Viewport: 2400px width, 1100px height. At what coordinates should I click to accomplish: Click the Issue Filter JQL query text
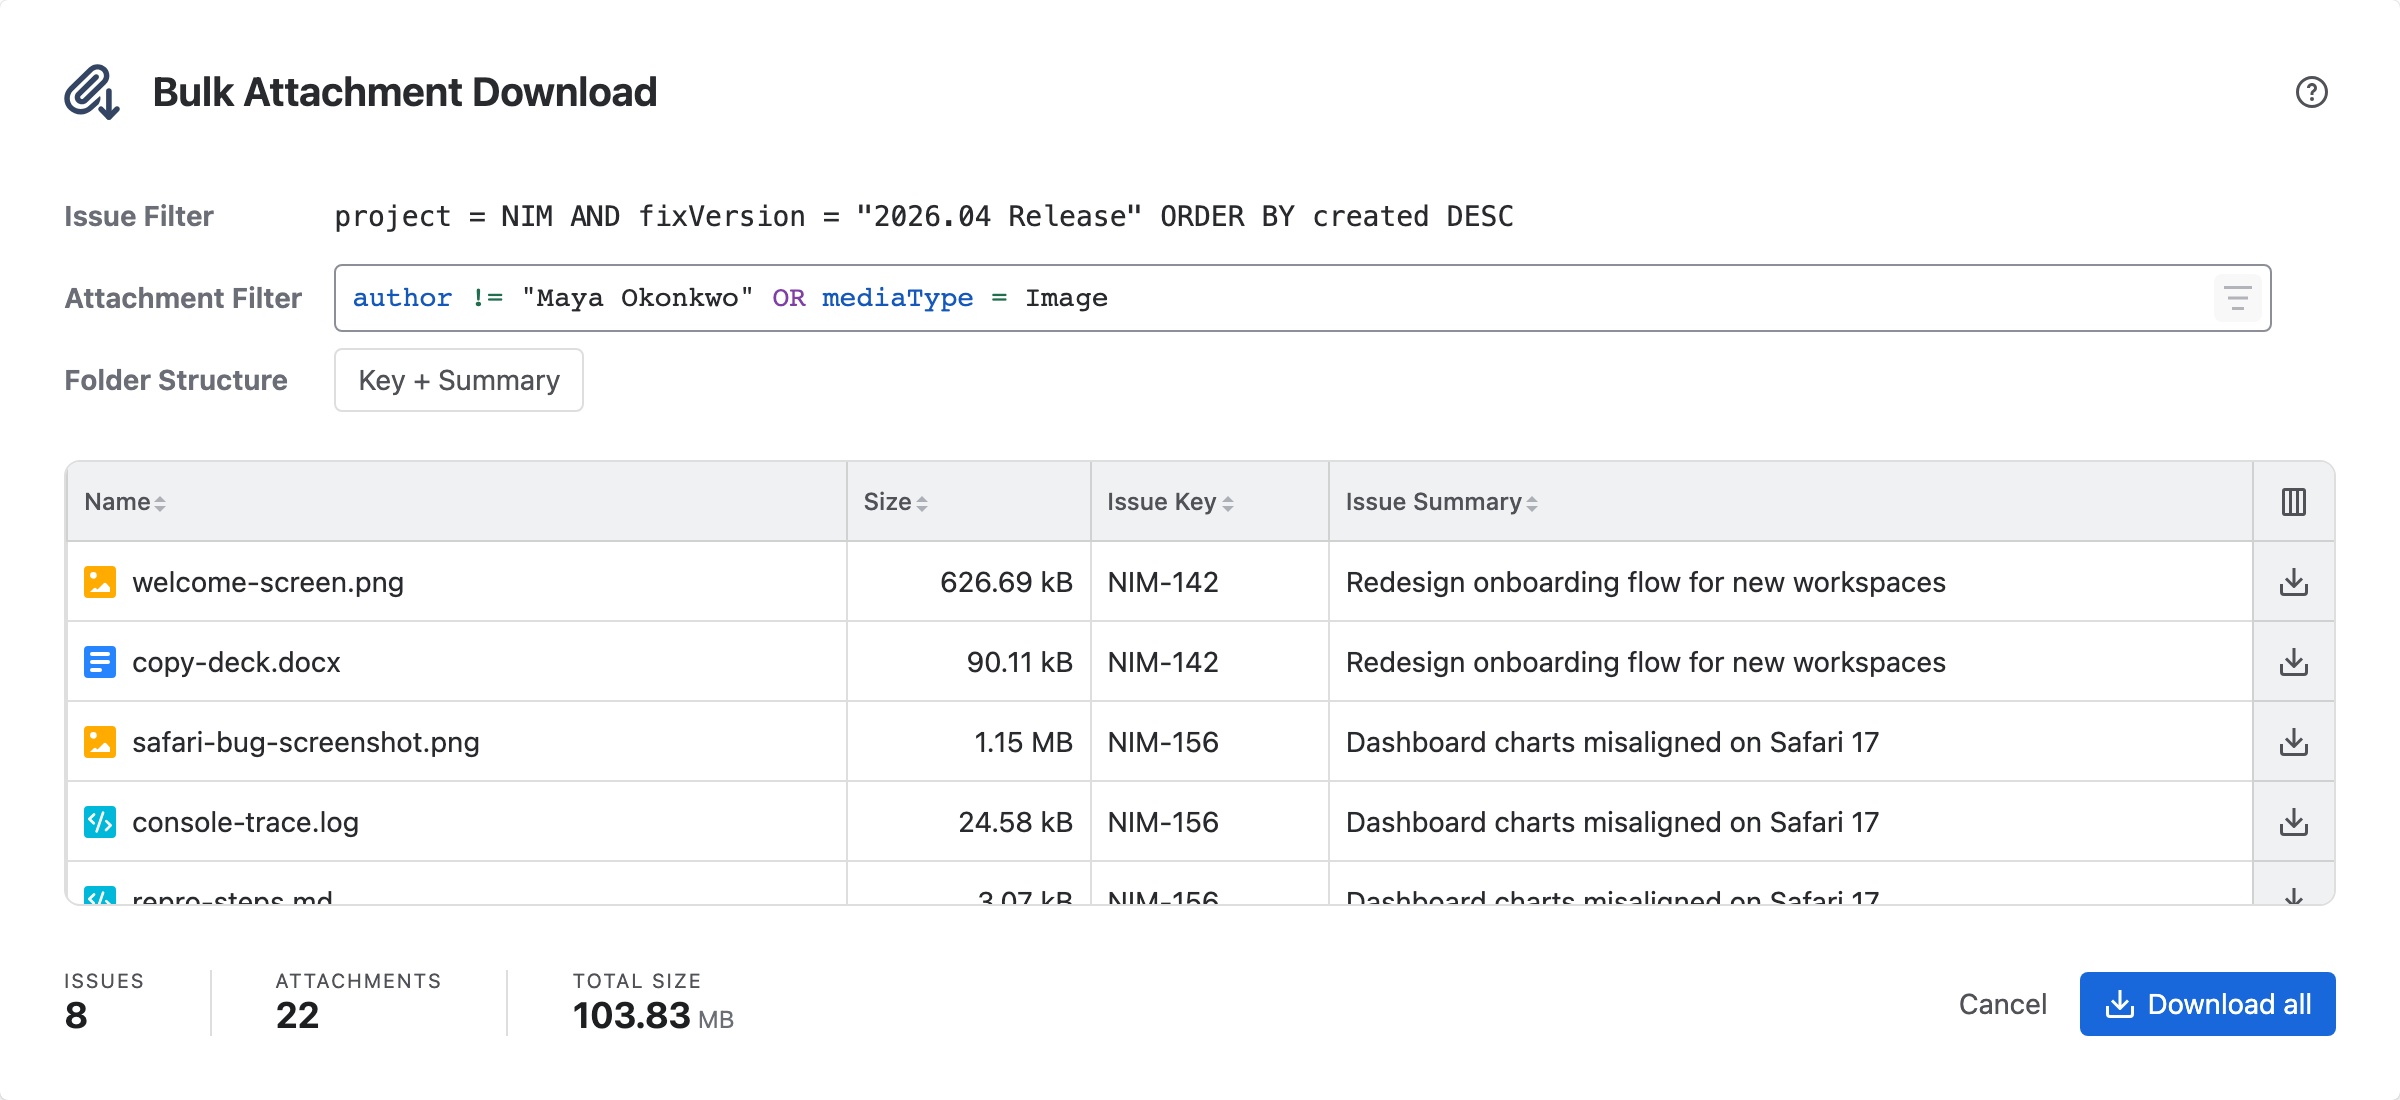point(924,216)
